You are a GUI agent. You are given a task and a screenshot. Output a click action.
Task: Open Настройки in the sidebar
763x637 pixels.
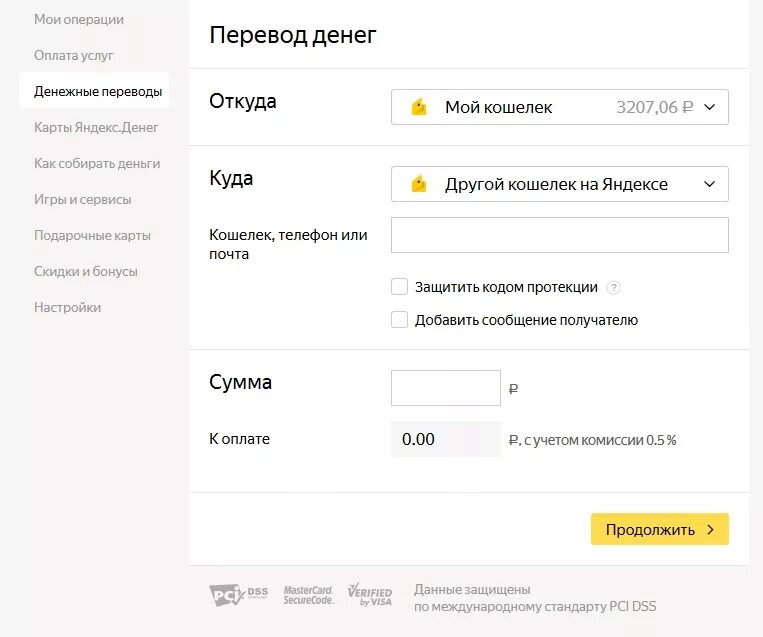[67, 308]
